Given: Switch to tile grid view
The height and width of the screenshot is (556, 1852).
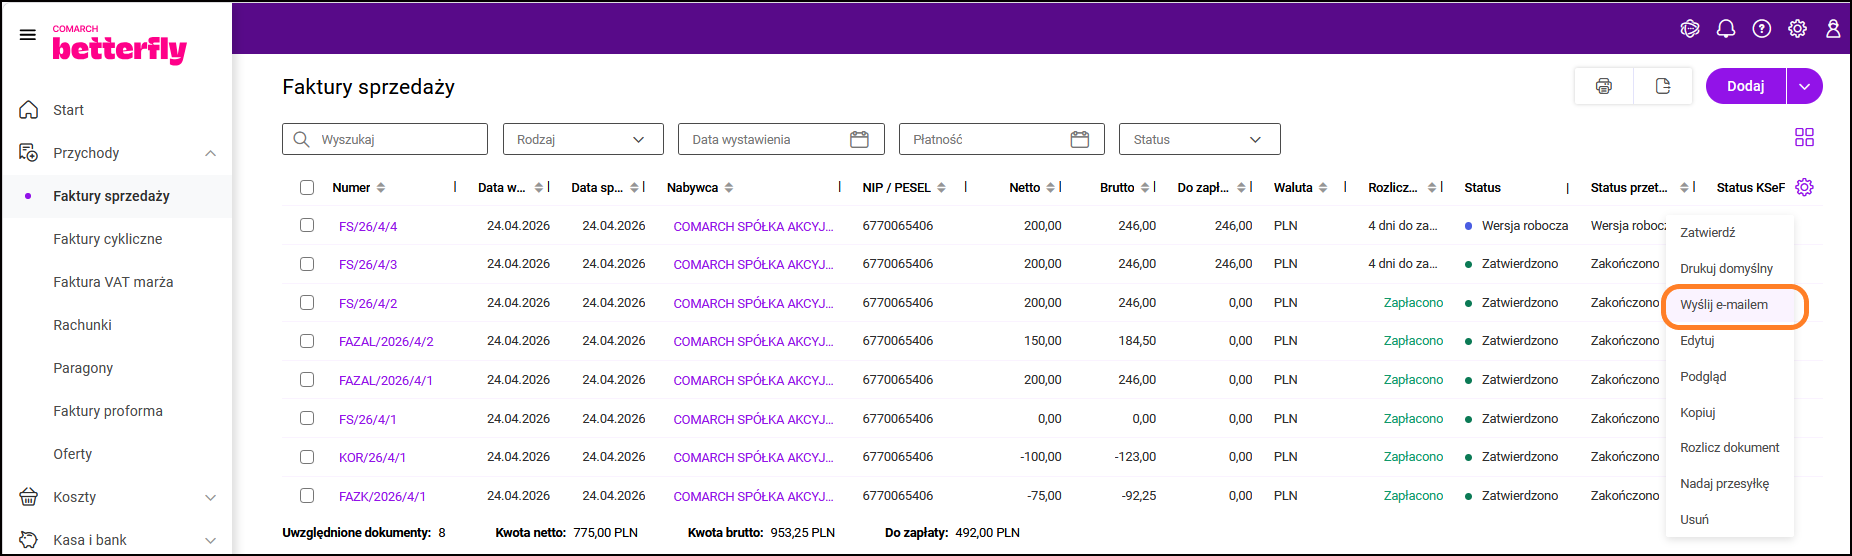Looking at the screenshot, I should pos(1804,138).
